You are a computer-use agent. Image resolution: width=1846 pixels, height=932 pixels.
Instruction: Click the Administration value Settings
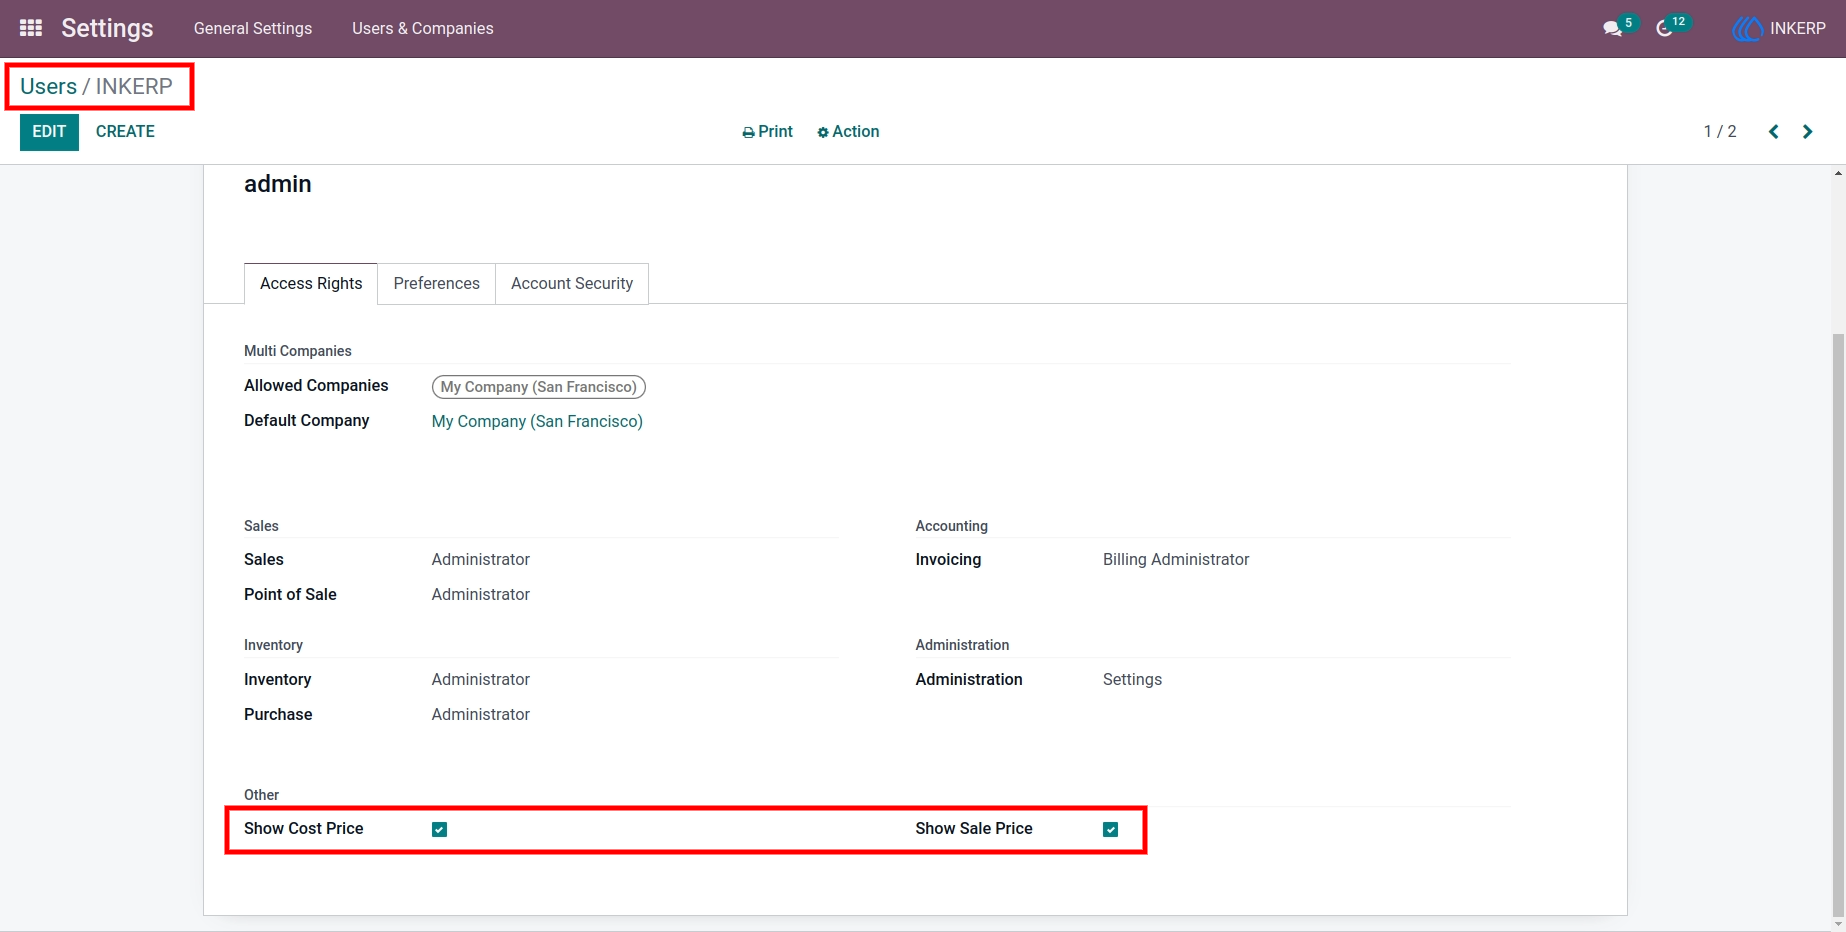coord(1132,680)
